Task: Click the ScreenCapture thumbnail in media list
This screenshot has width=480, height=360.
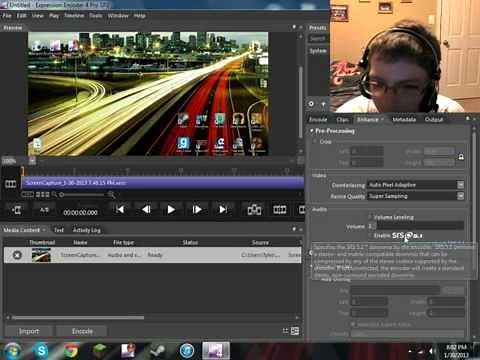Action: click(41, 255)
